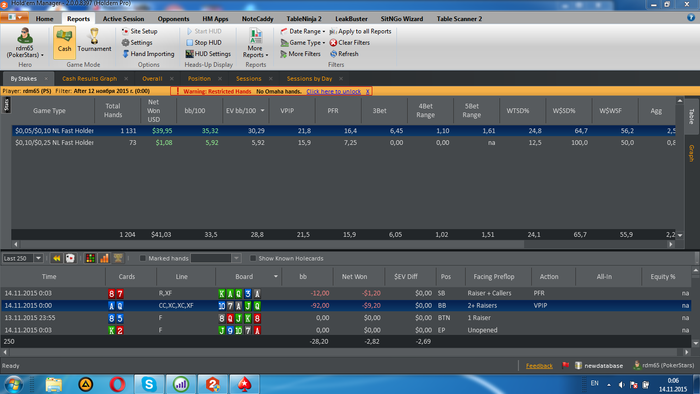Open the Settings option
The height and width of the screenshot is (394, 700).
(137, 42)
